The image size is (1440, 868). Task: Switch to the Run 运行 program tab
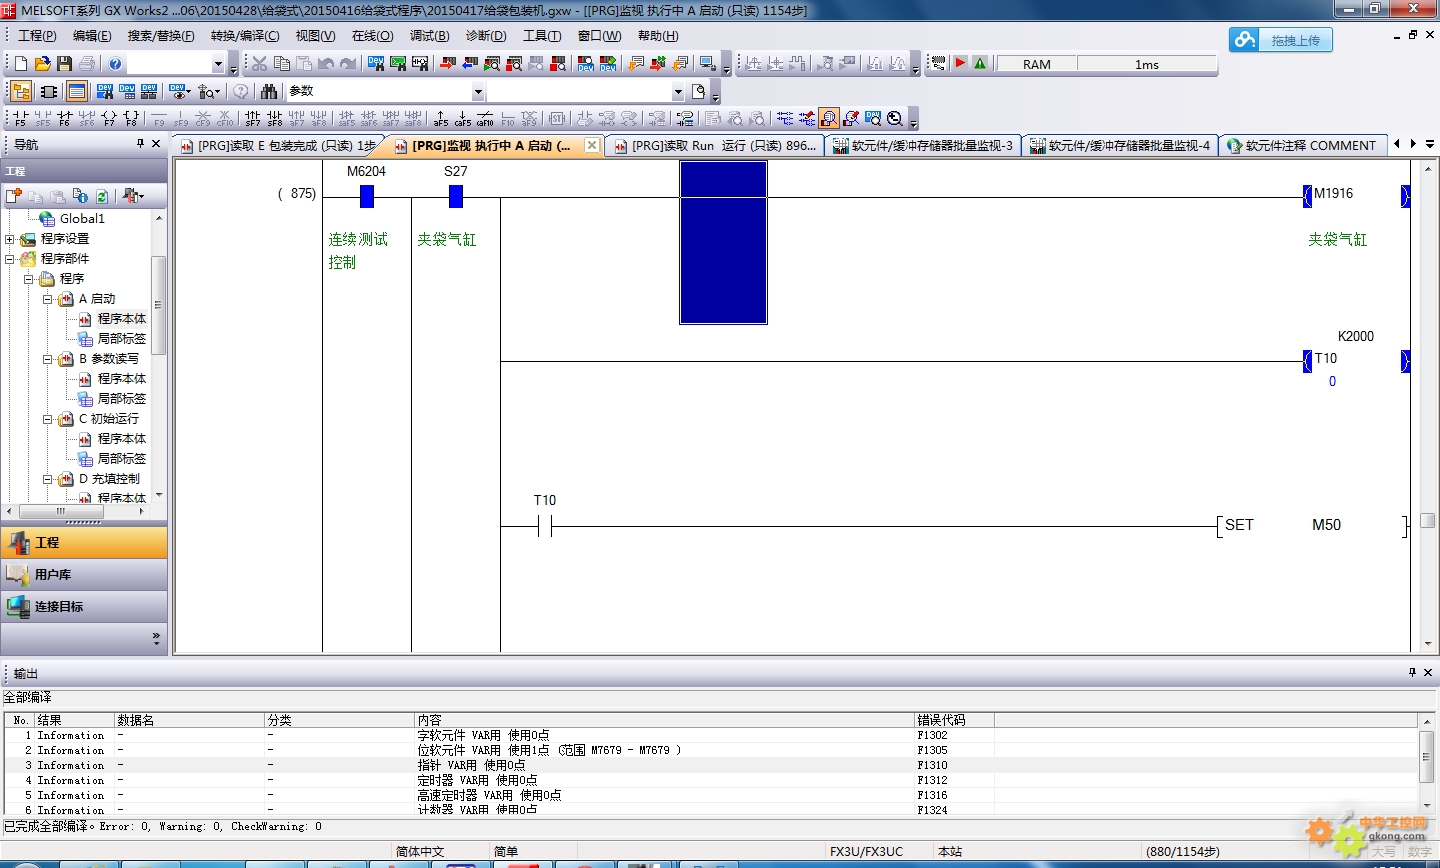[x=717, y=146]
